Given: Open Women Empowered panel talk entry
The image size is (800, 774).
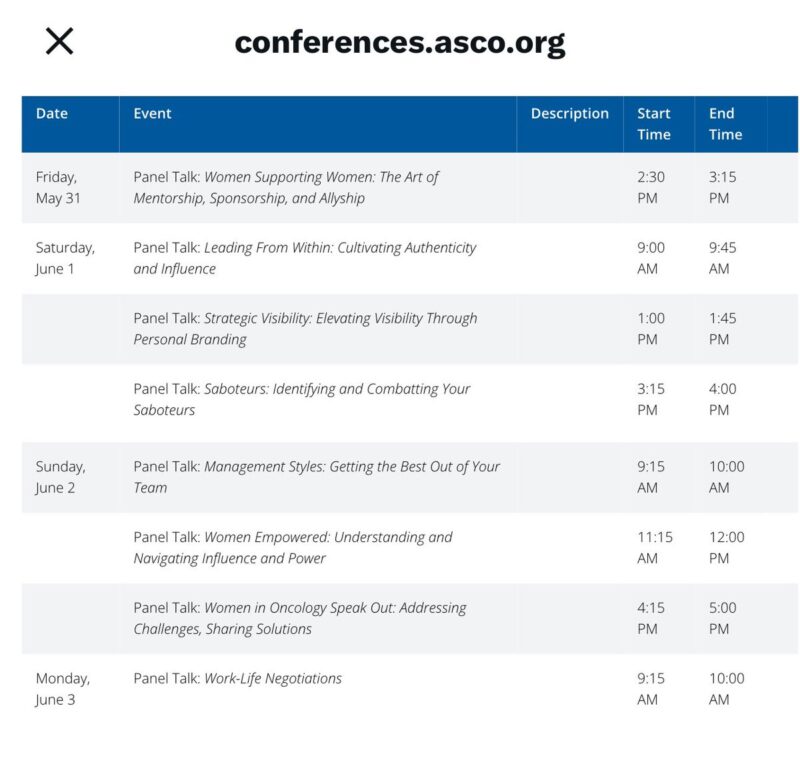Looking at the screenshot, I should click(293, 547).
